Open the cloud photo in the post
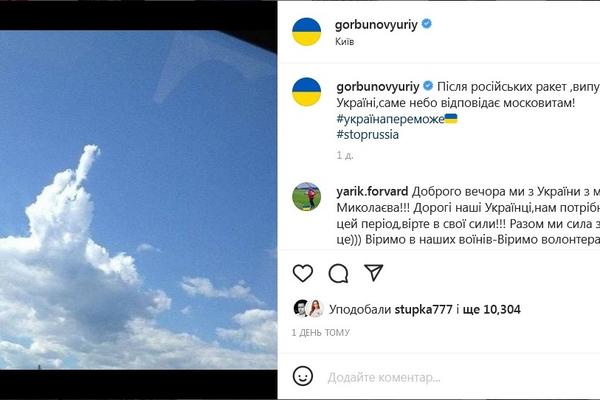 (138, 200)
